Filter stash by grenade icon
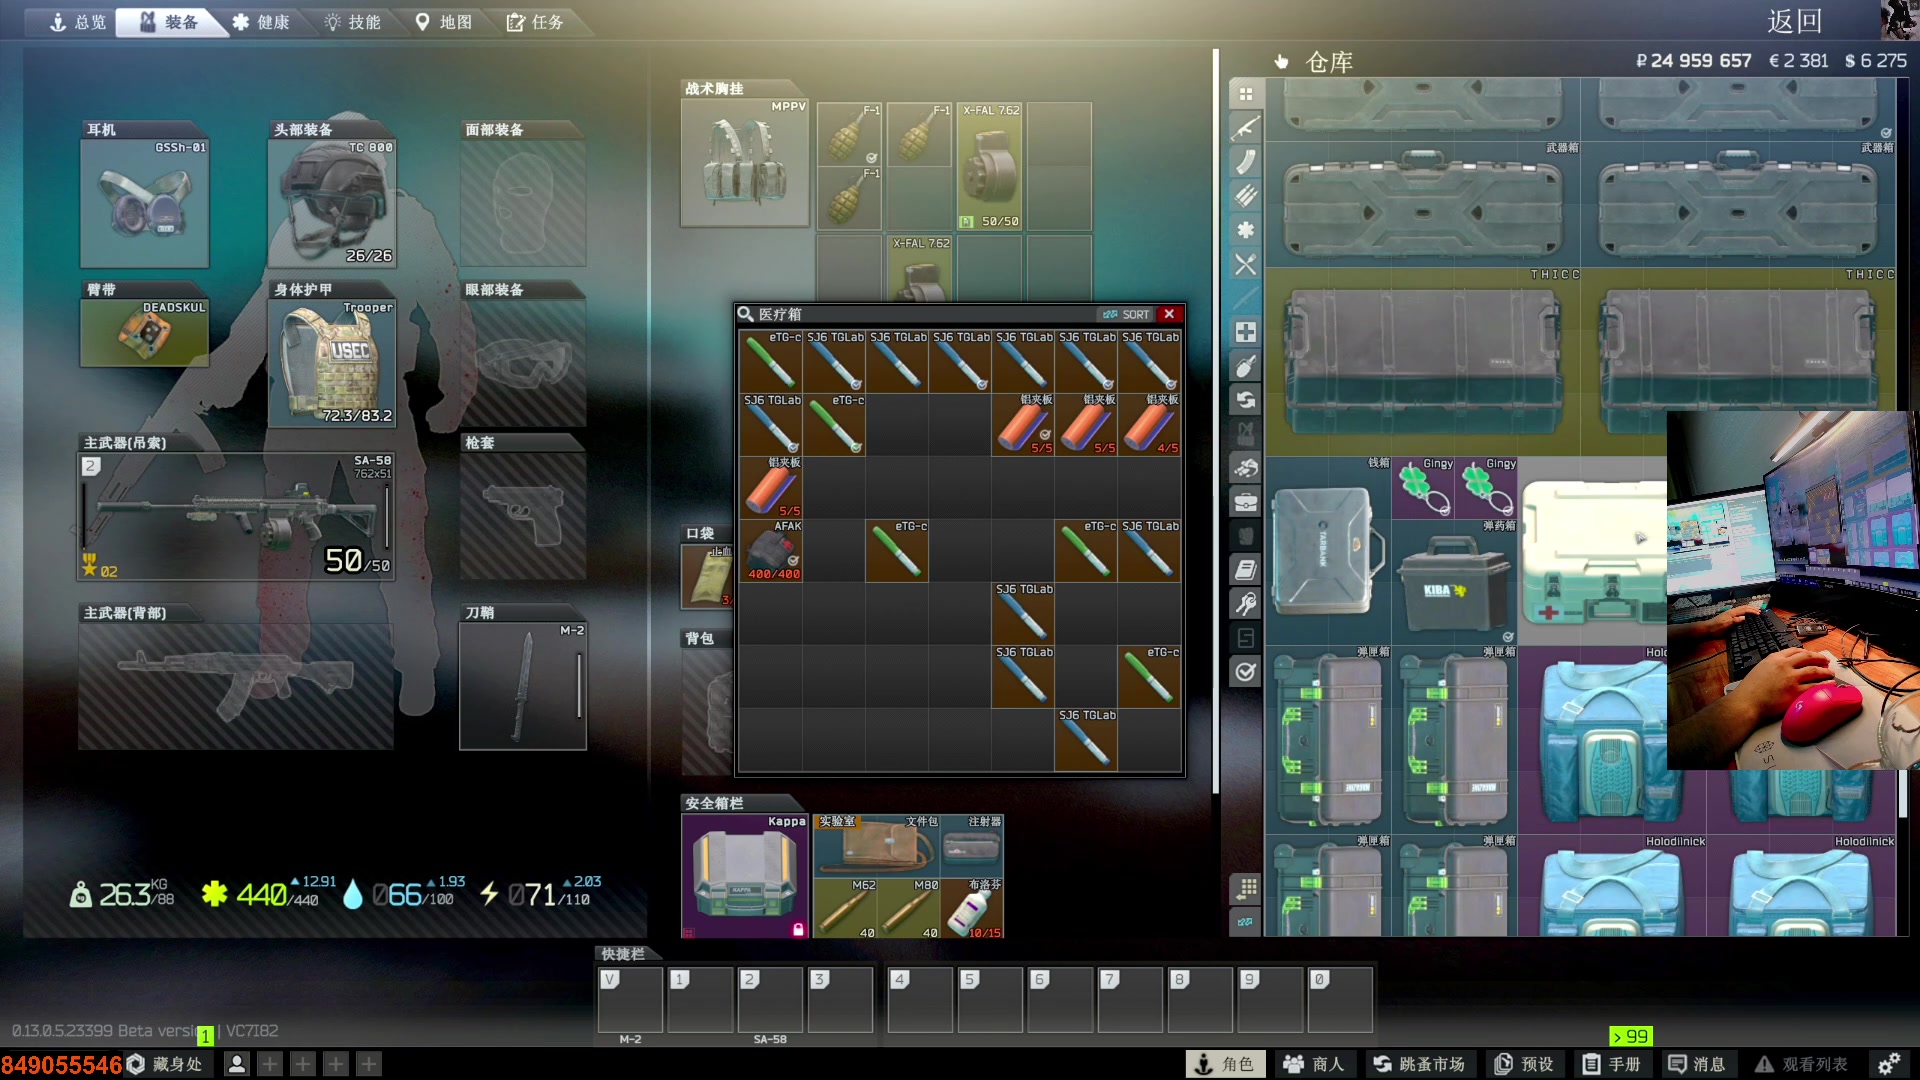The width and height of the screenshot is (1920, 1080). click(x=1245, y=366)
